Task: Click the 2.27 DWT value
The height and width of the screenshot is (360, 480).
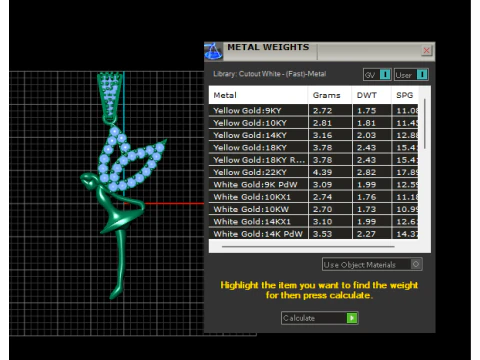Action: click(x=366, y=234)
